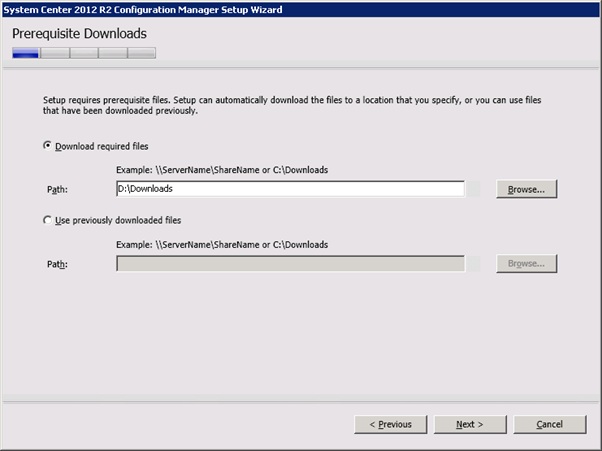Click the disabled path field for previous downloads
This screenshot has width=602, height=451.
click(290, 264)
